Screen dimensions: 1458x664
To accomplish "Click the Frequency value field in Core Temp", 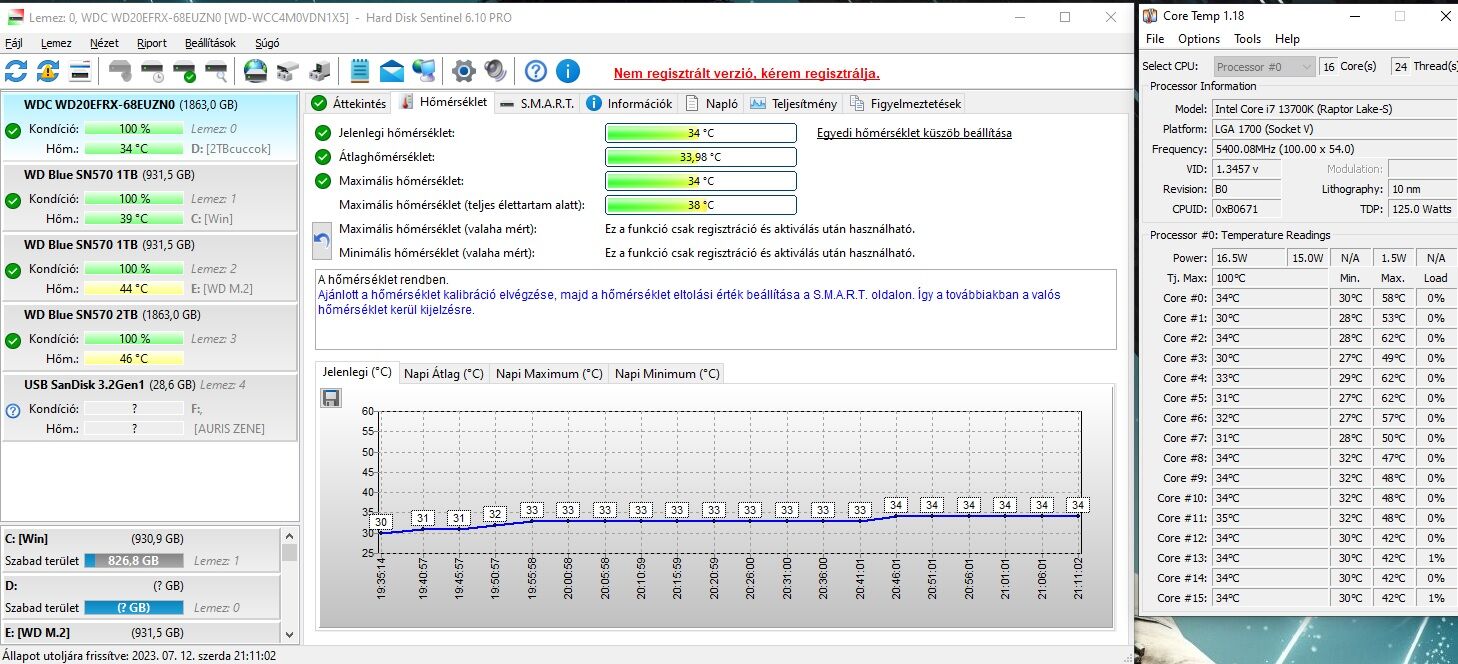I will (1333, 148).
